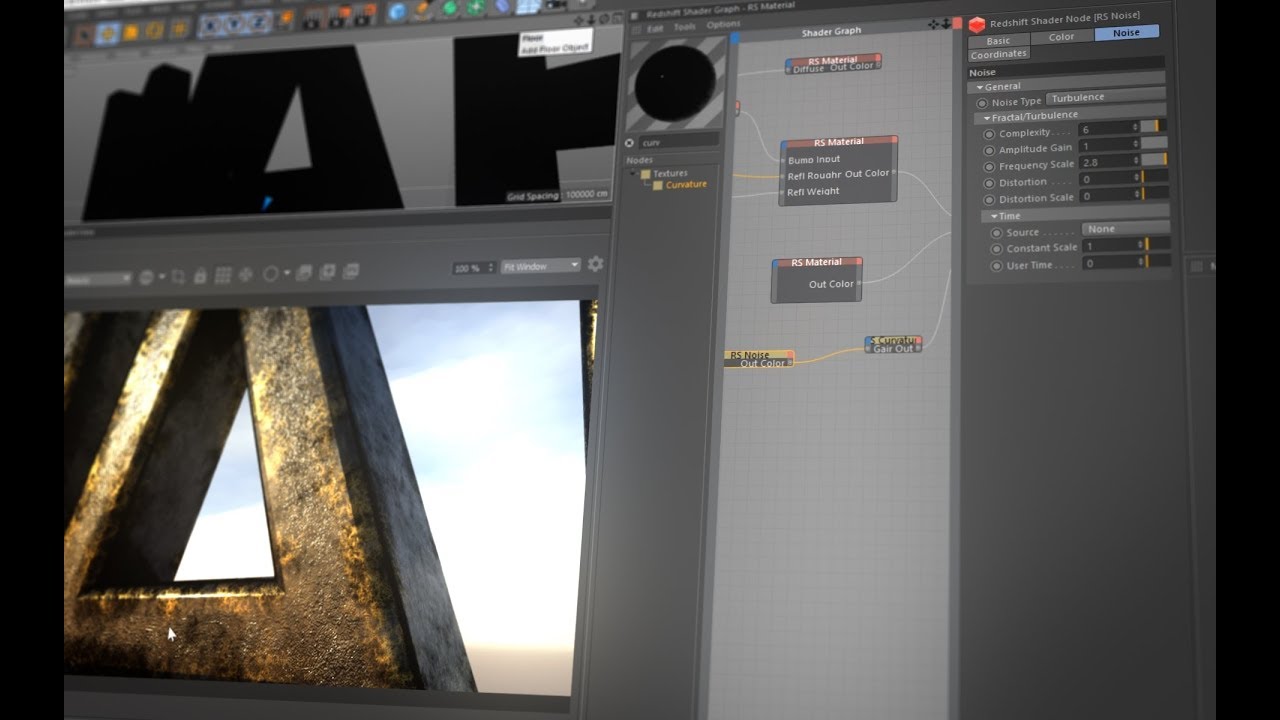The image size is (1280, 720).
Task: Select the Curvature node in the tree
Action: tap(686, 185)
